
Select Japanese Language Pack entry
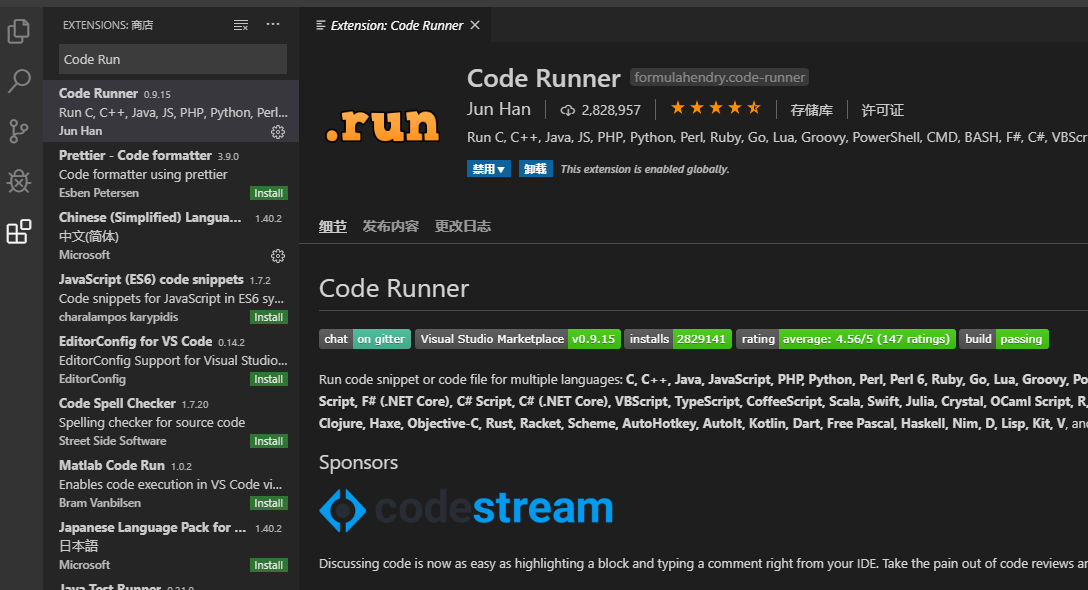pos(171,545)
